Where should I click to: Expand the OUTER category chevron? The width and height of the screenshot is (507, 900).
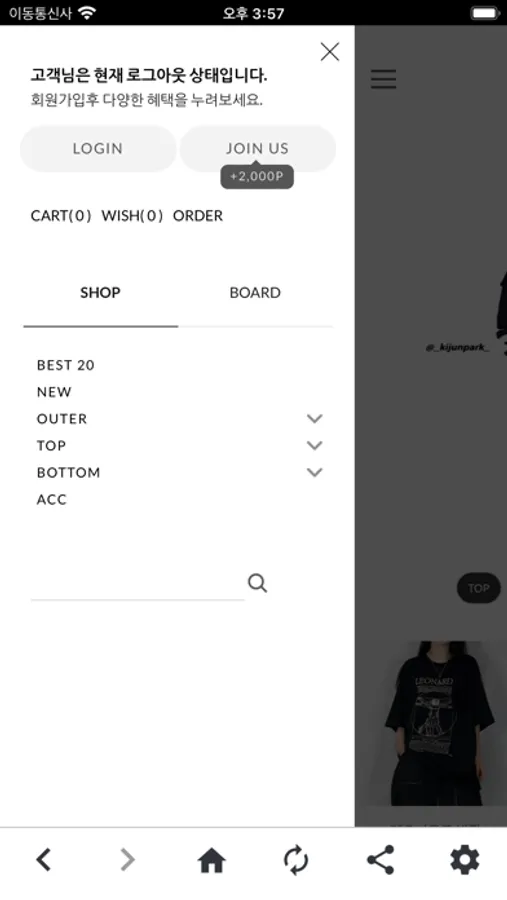click(315, 418)
